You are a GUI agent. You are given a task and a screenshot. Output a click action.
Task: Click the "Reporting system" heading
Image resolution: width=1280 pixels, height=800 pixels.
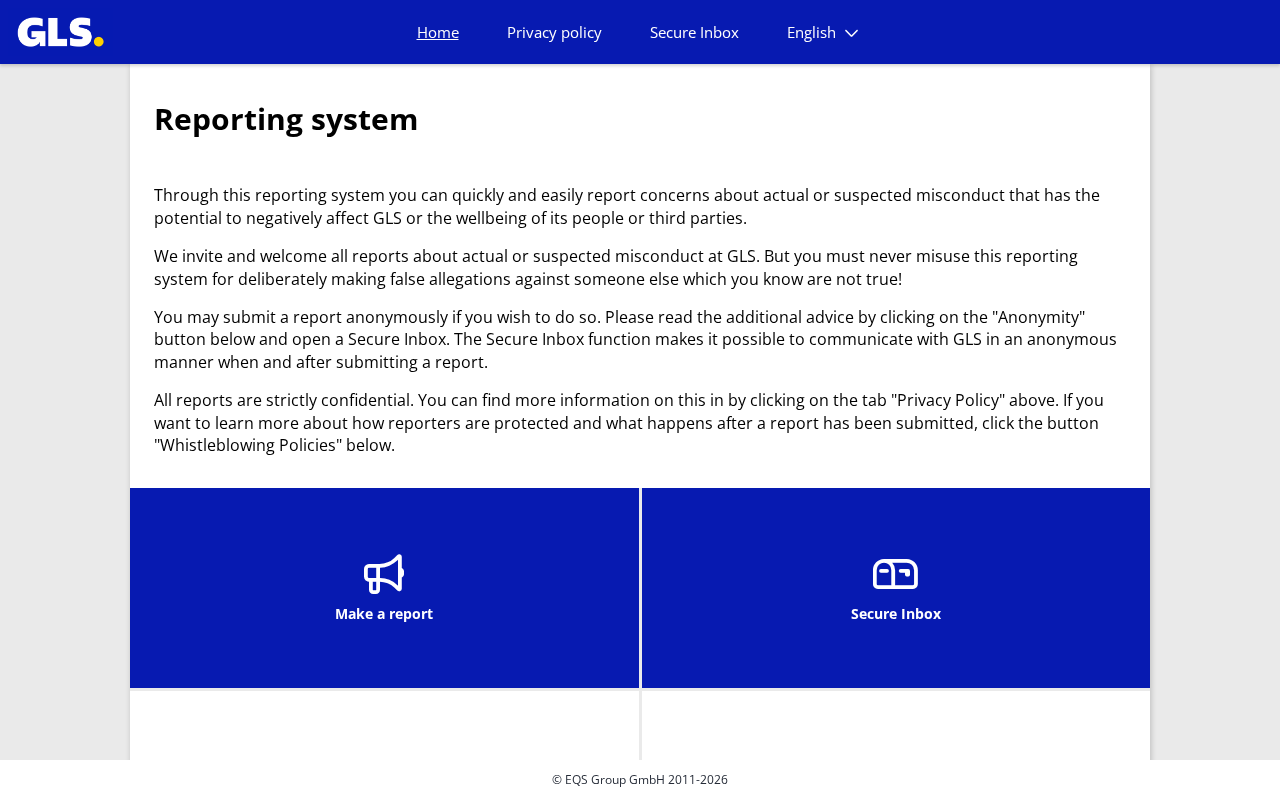click(286, 119)
